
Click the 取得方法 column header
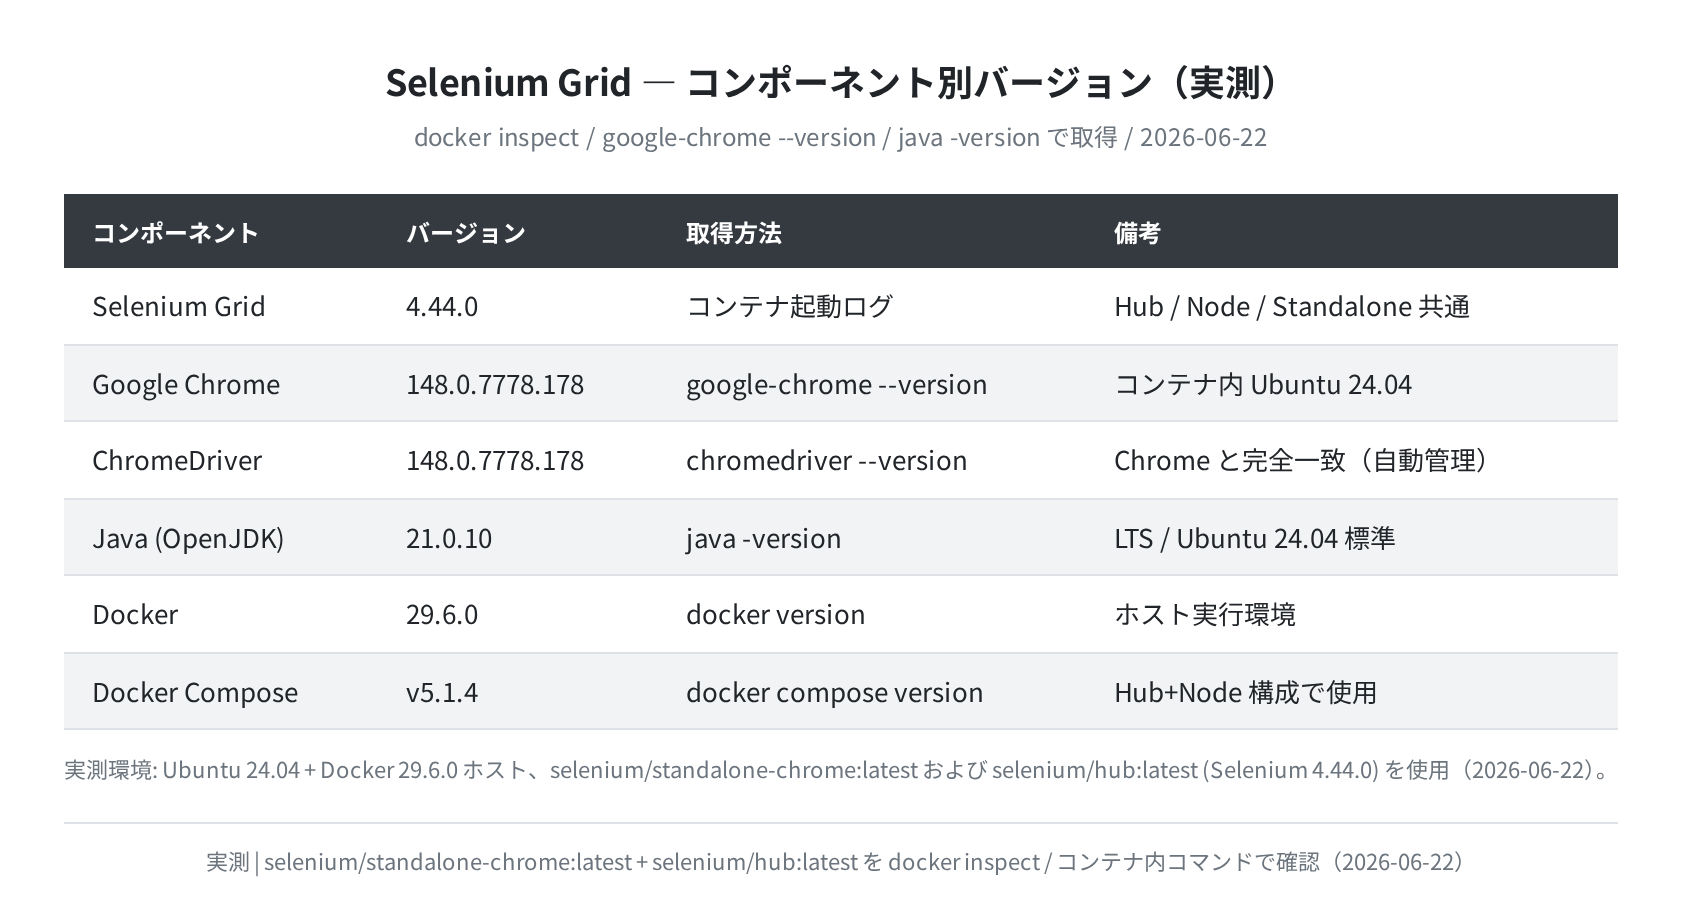coord(733,233)
